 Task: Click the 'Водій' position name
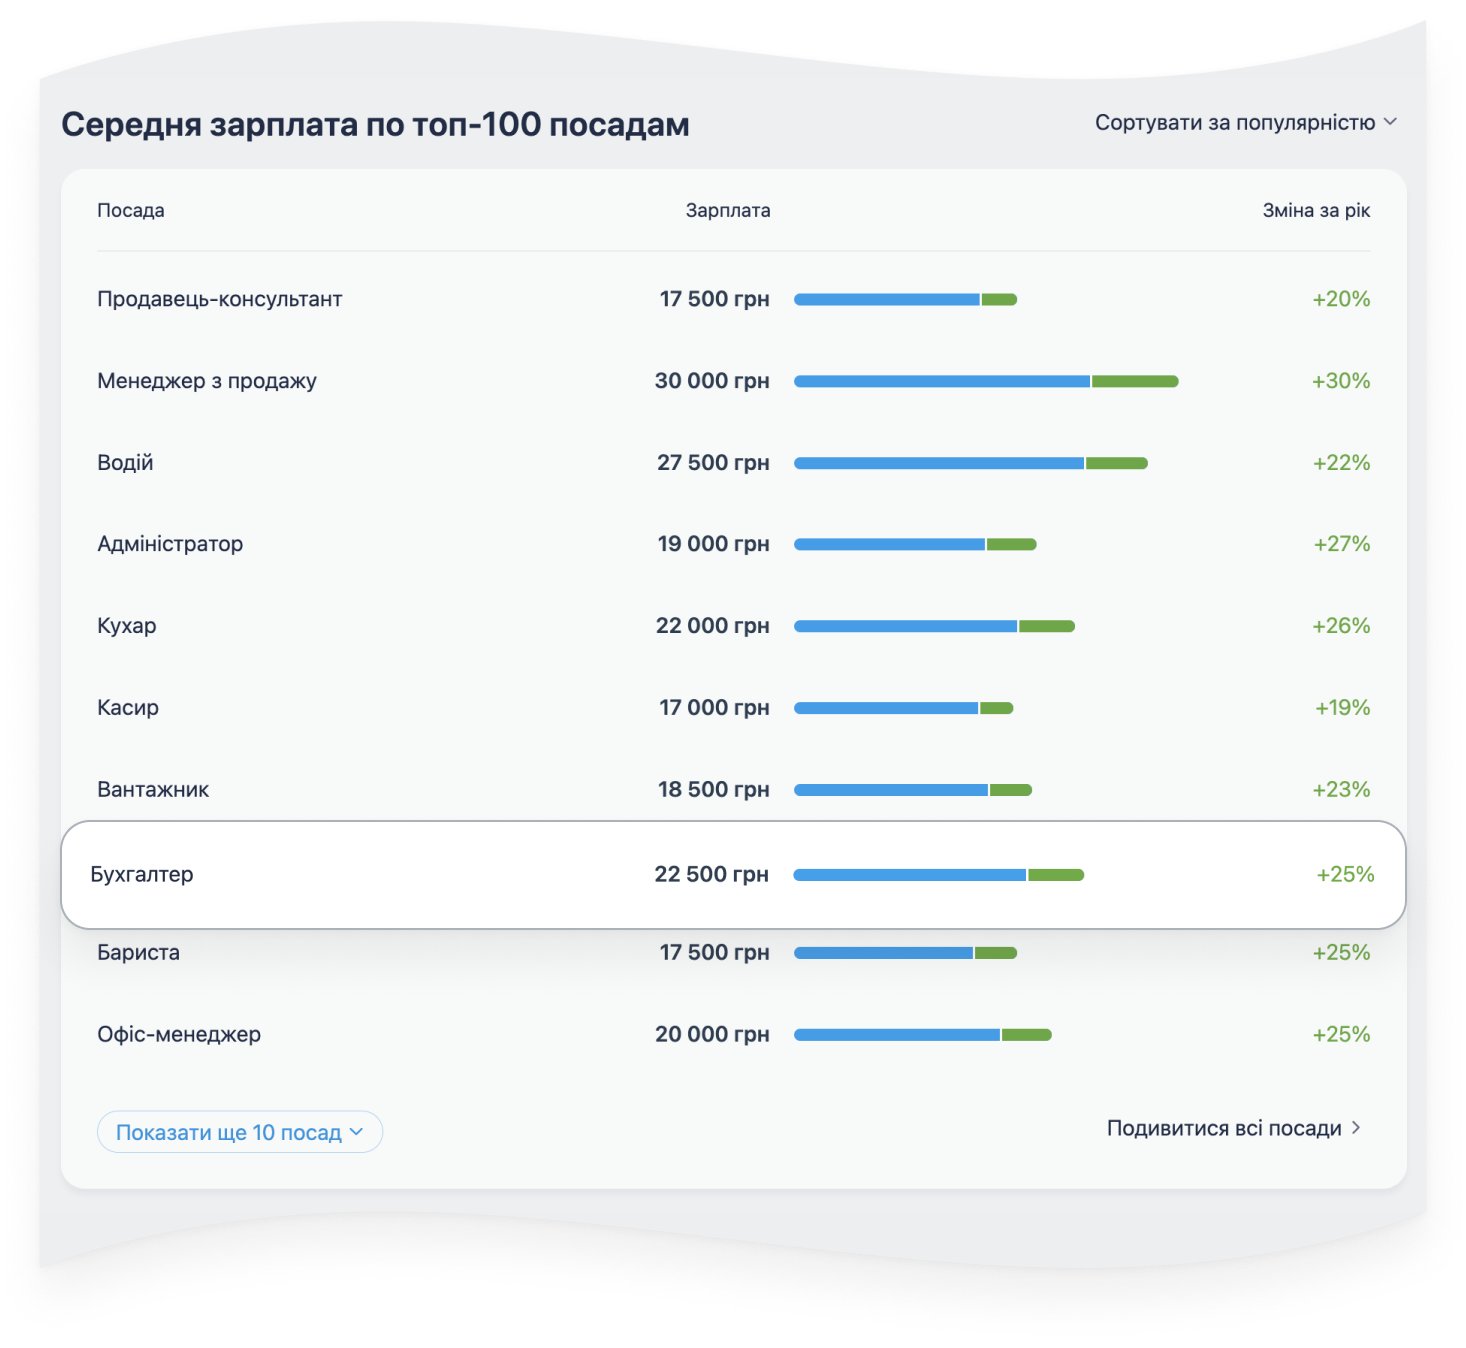[x=125, y=463]
